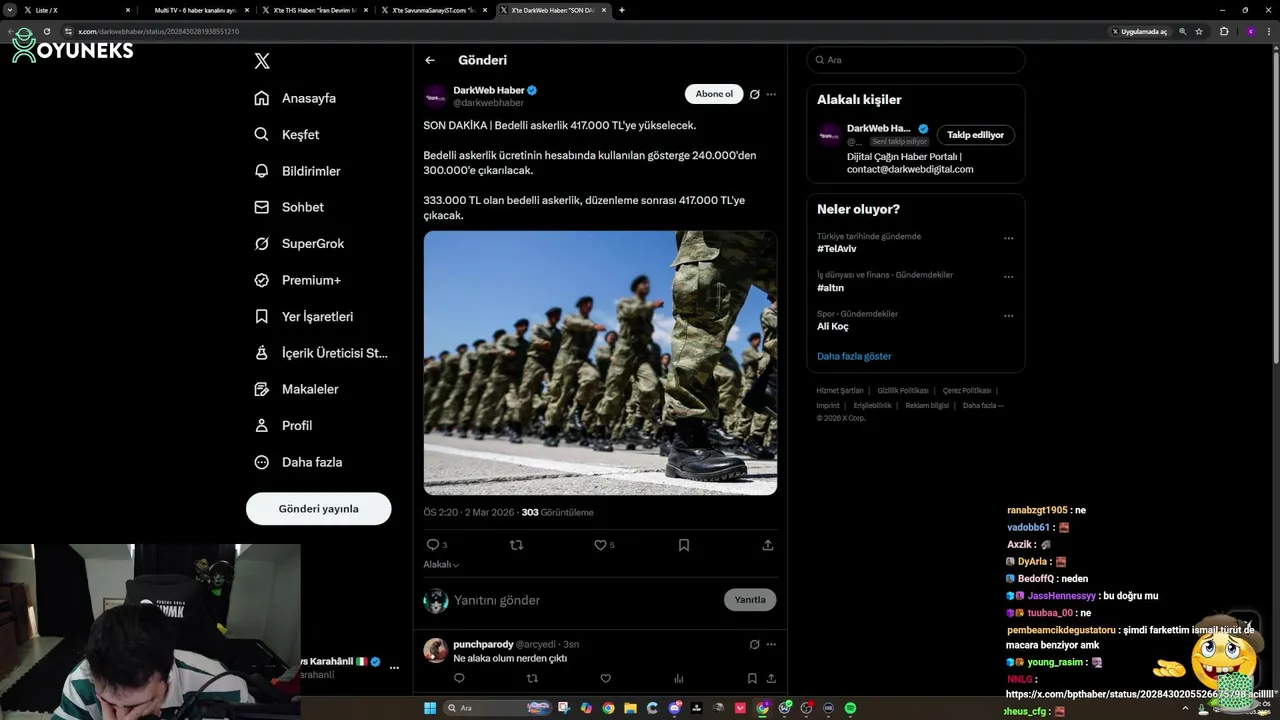Like punchparody's reply

pyautogui.click(x=605, y=678)
